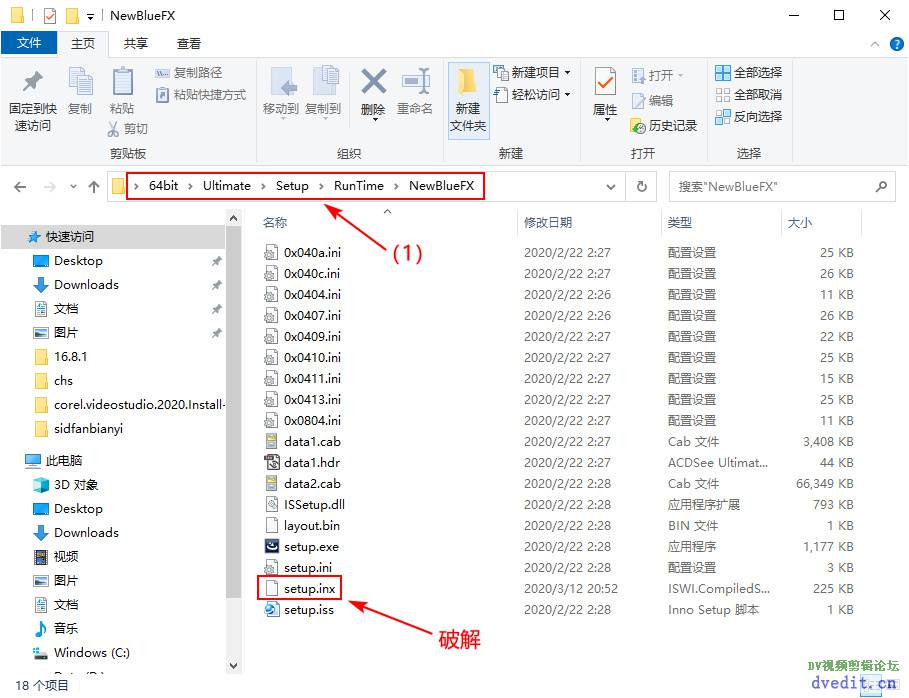Pin to Quick access ribbon button
909x698 pixels.
click(32, 100)
